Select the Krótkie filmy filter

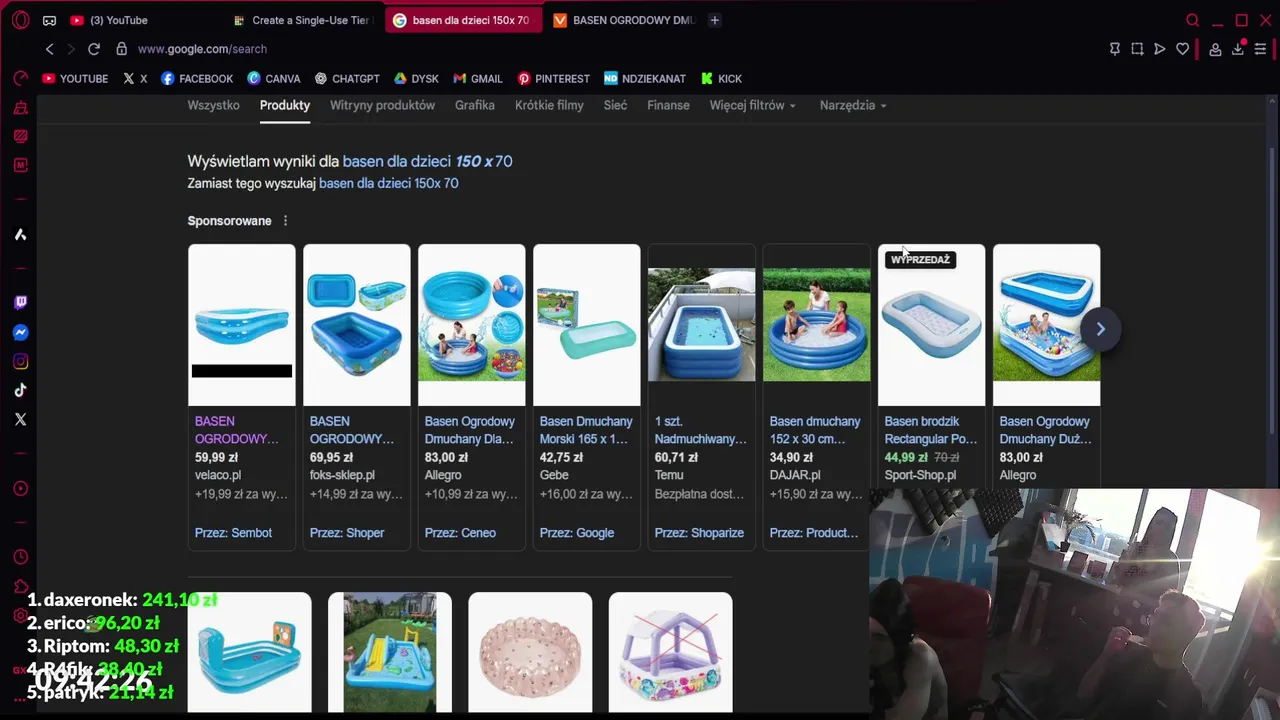click(x=549, y=105)
